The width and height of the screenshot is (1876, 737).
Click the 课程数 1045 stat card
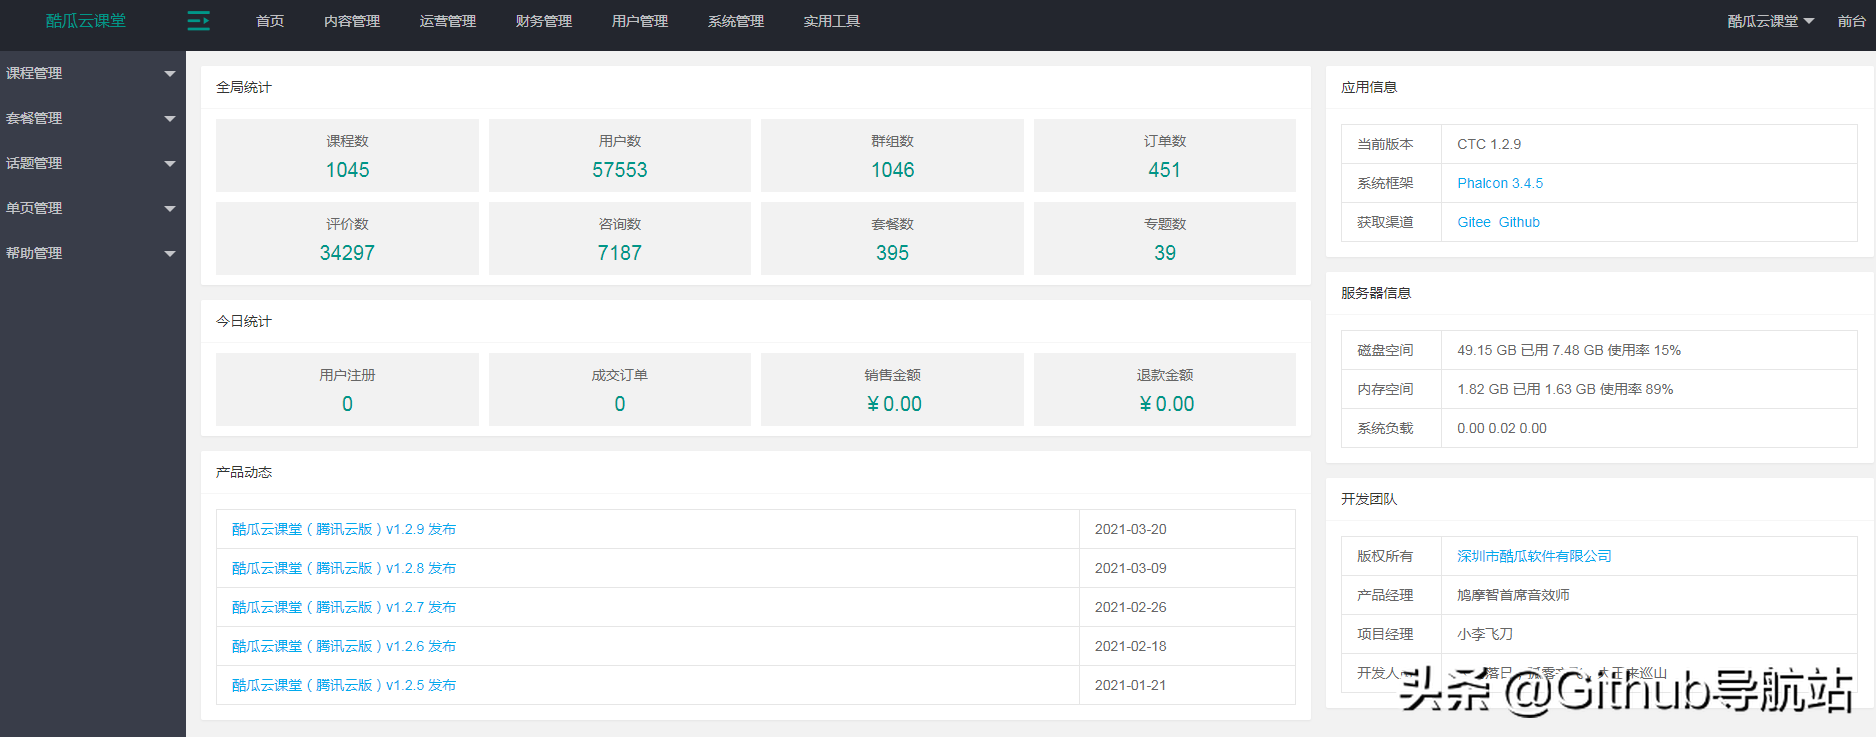[x=347, y=156]
